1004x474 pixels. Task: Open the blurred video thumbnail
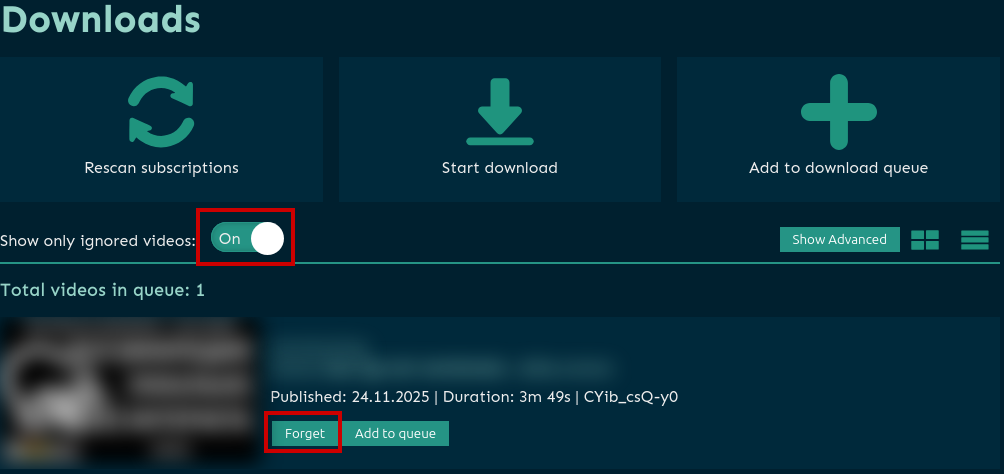(x=130, y=392)
